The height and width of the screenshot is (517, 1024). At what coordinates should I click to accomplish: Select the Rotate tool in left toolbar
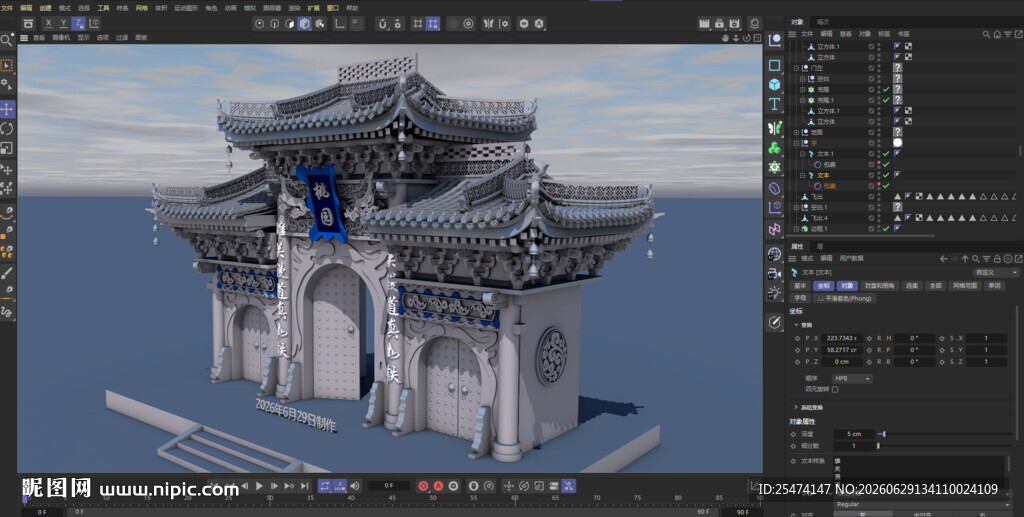tap(7, 129)
